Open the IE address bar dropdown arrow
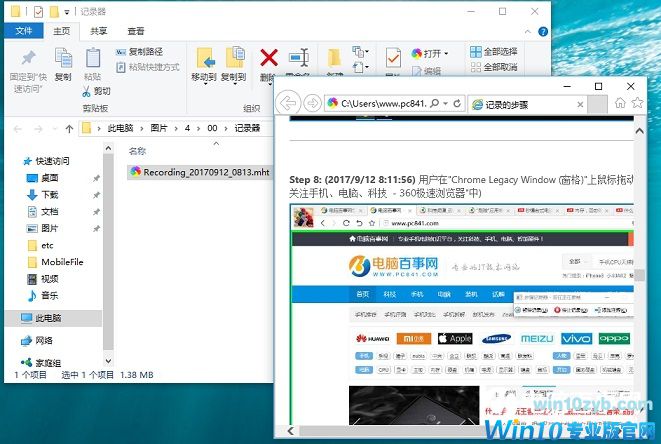Screen dimensions: 661x444 click(x=446, y=103)
